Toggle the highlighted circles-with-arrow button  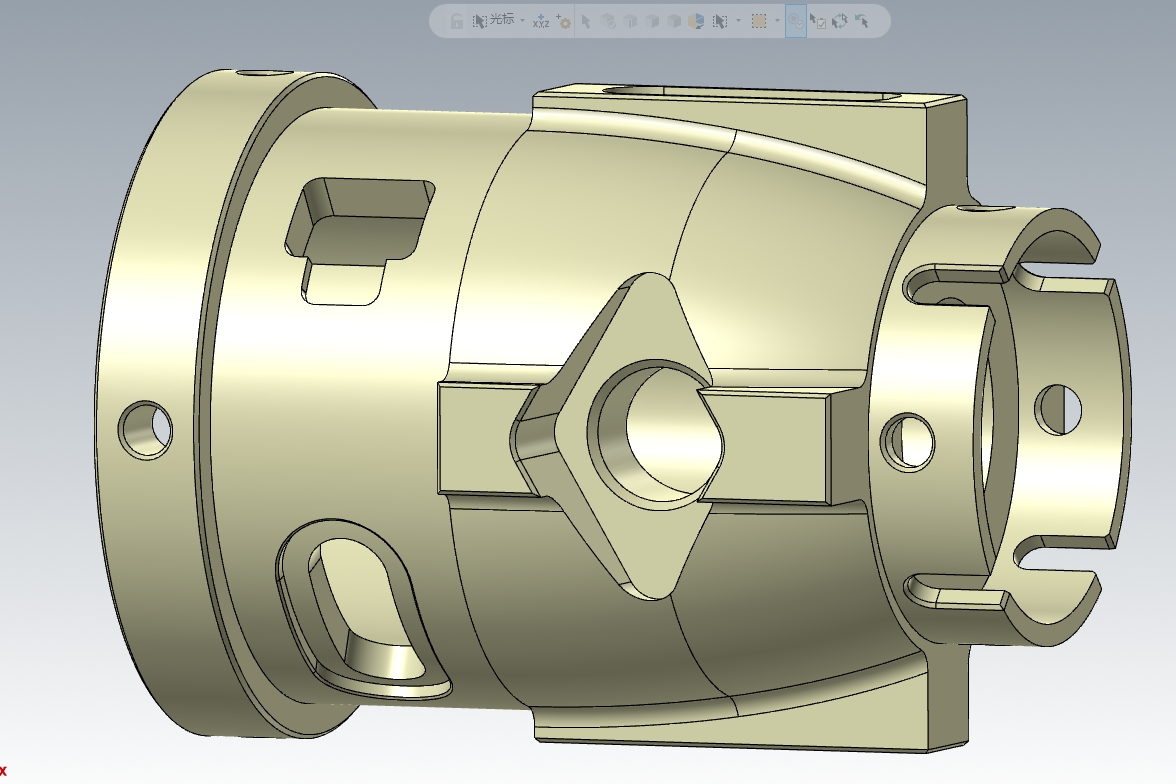[796, 21]
